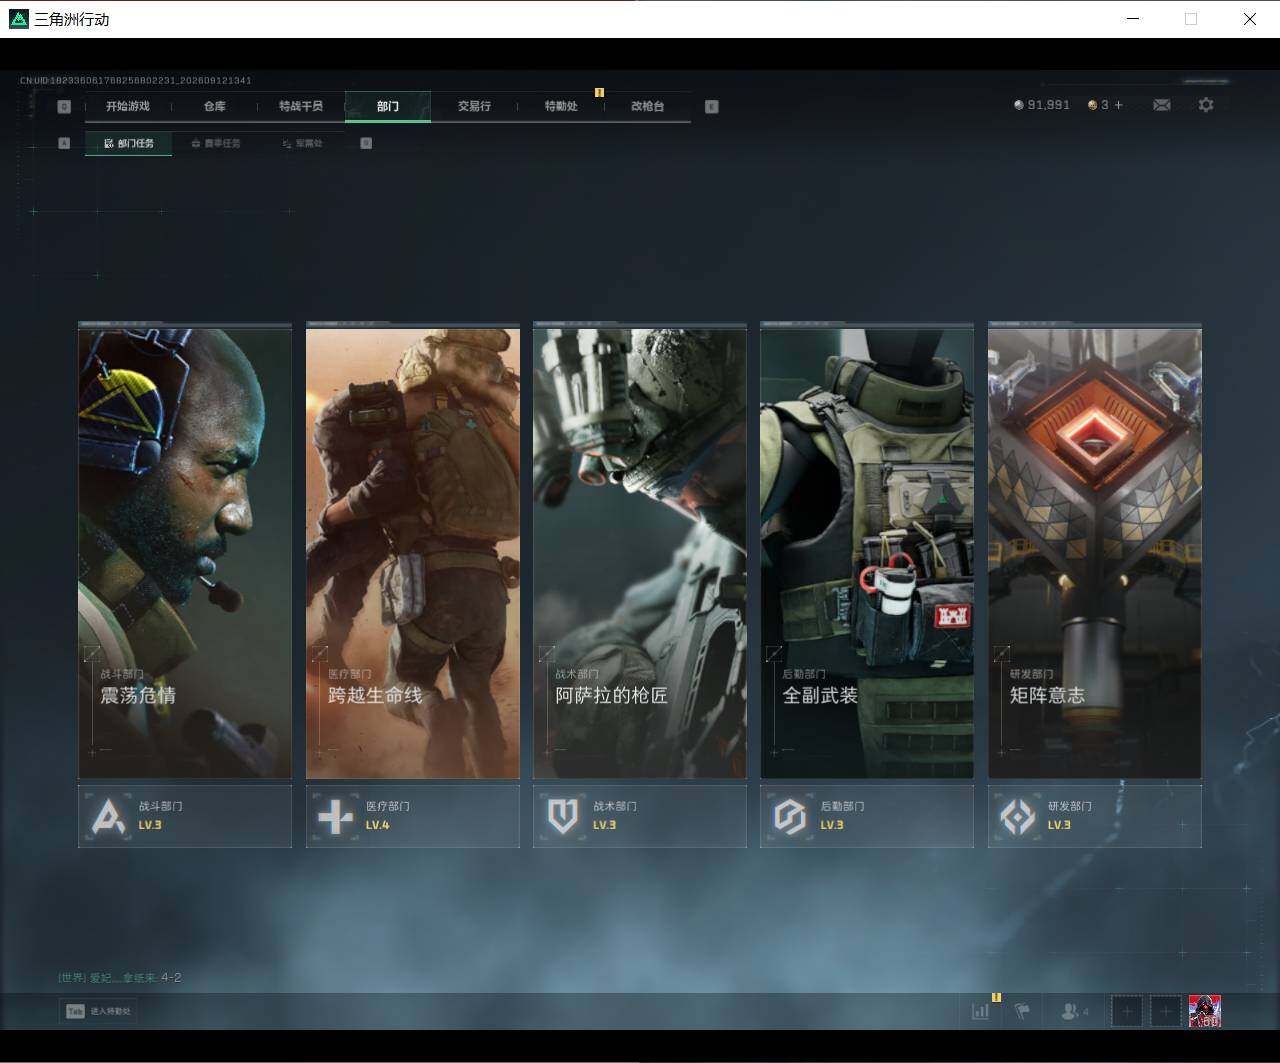The width and height of the screenshot is (1280, 1063).
Task: Open the settings gear icon
Action: point(1206,105)
